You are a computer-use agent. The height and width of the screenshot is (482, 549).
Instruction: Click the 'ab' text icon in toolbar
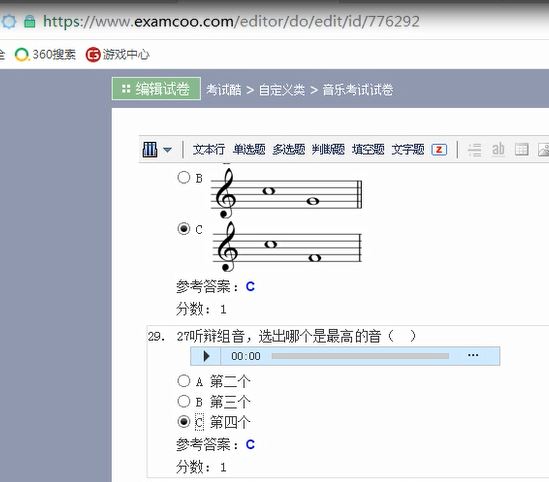pyautogui.click(x=498, y=149)
